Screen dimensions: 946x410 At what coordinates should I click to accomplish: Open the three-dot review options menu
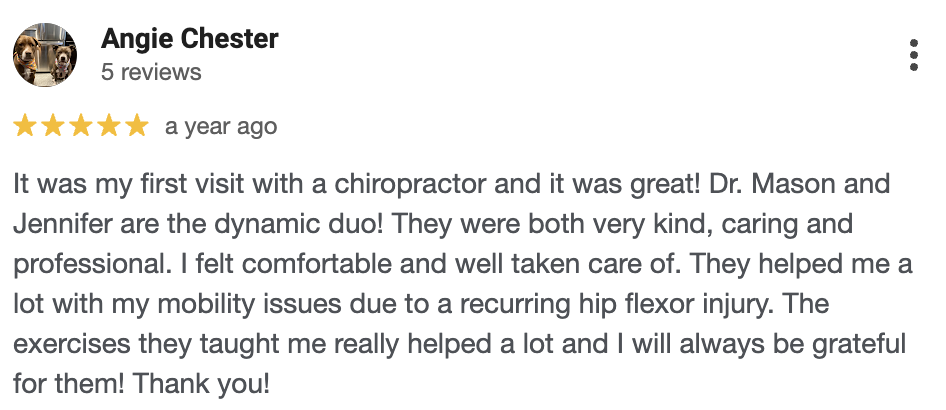click(x=913, y=56)
